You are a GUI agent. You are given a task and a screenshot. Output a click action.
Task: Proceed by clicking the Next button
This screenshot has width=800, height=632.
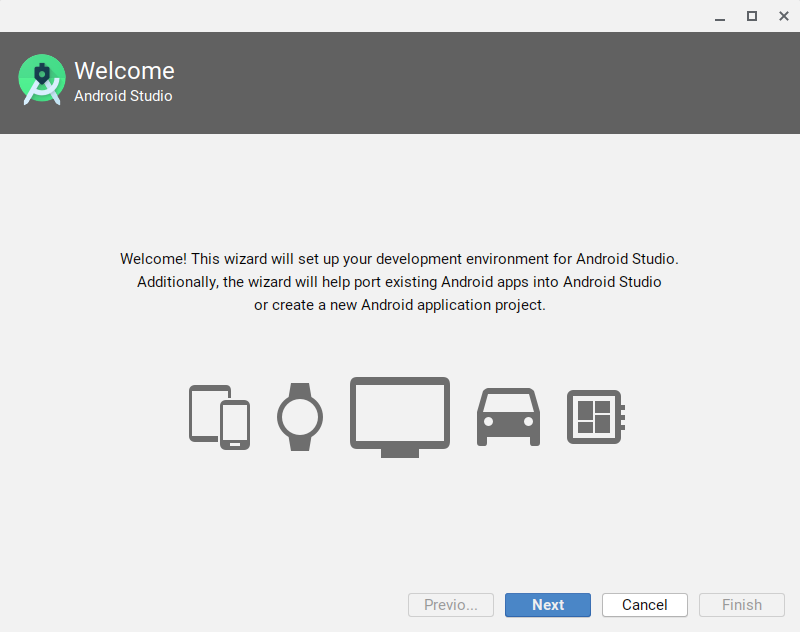point(548,605)
